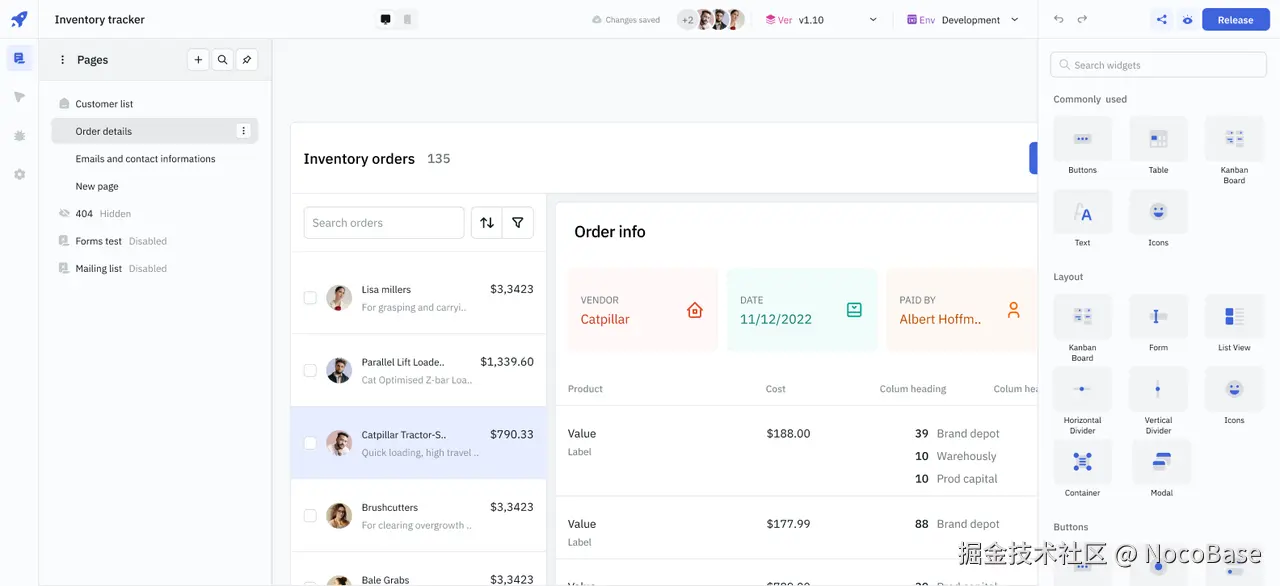This screenshot has width=1280, height=586.
Task: Click the Search orders field
Action: 384,222
